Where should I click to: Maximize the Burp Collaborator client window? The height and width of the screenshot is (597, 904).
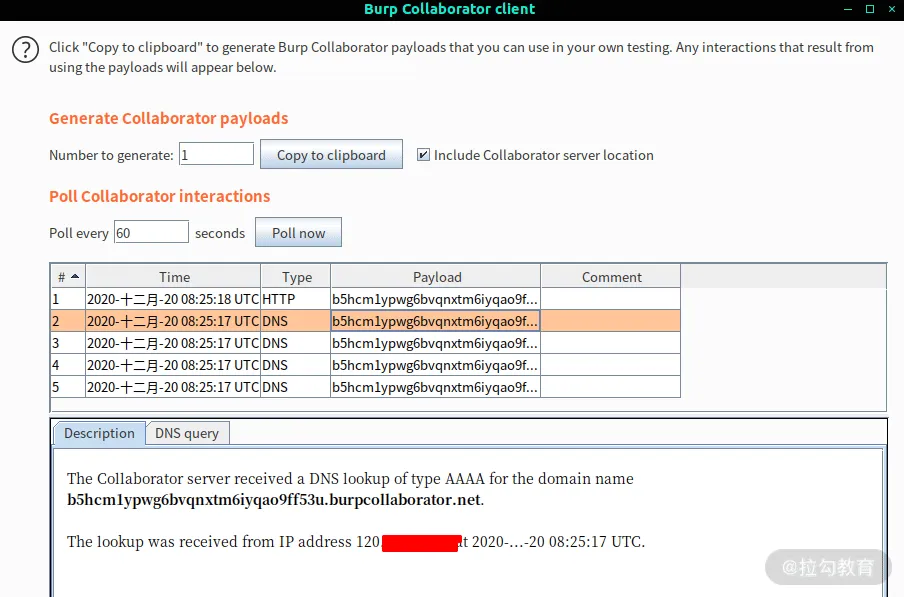(870, 9)
